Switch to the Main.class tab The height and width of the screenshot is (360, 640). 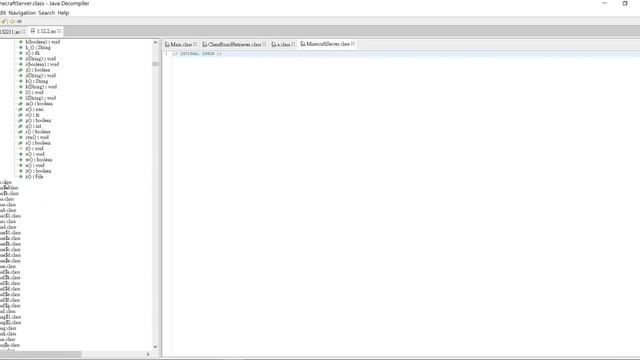[x=181, y=44]
